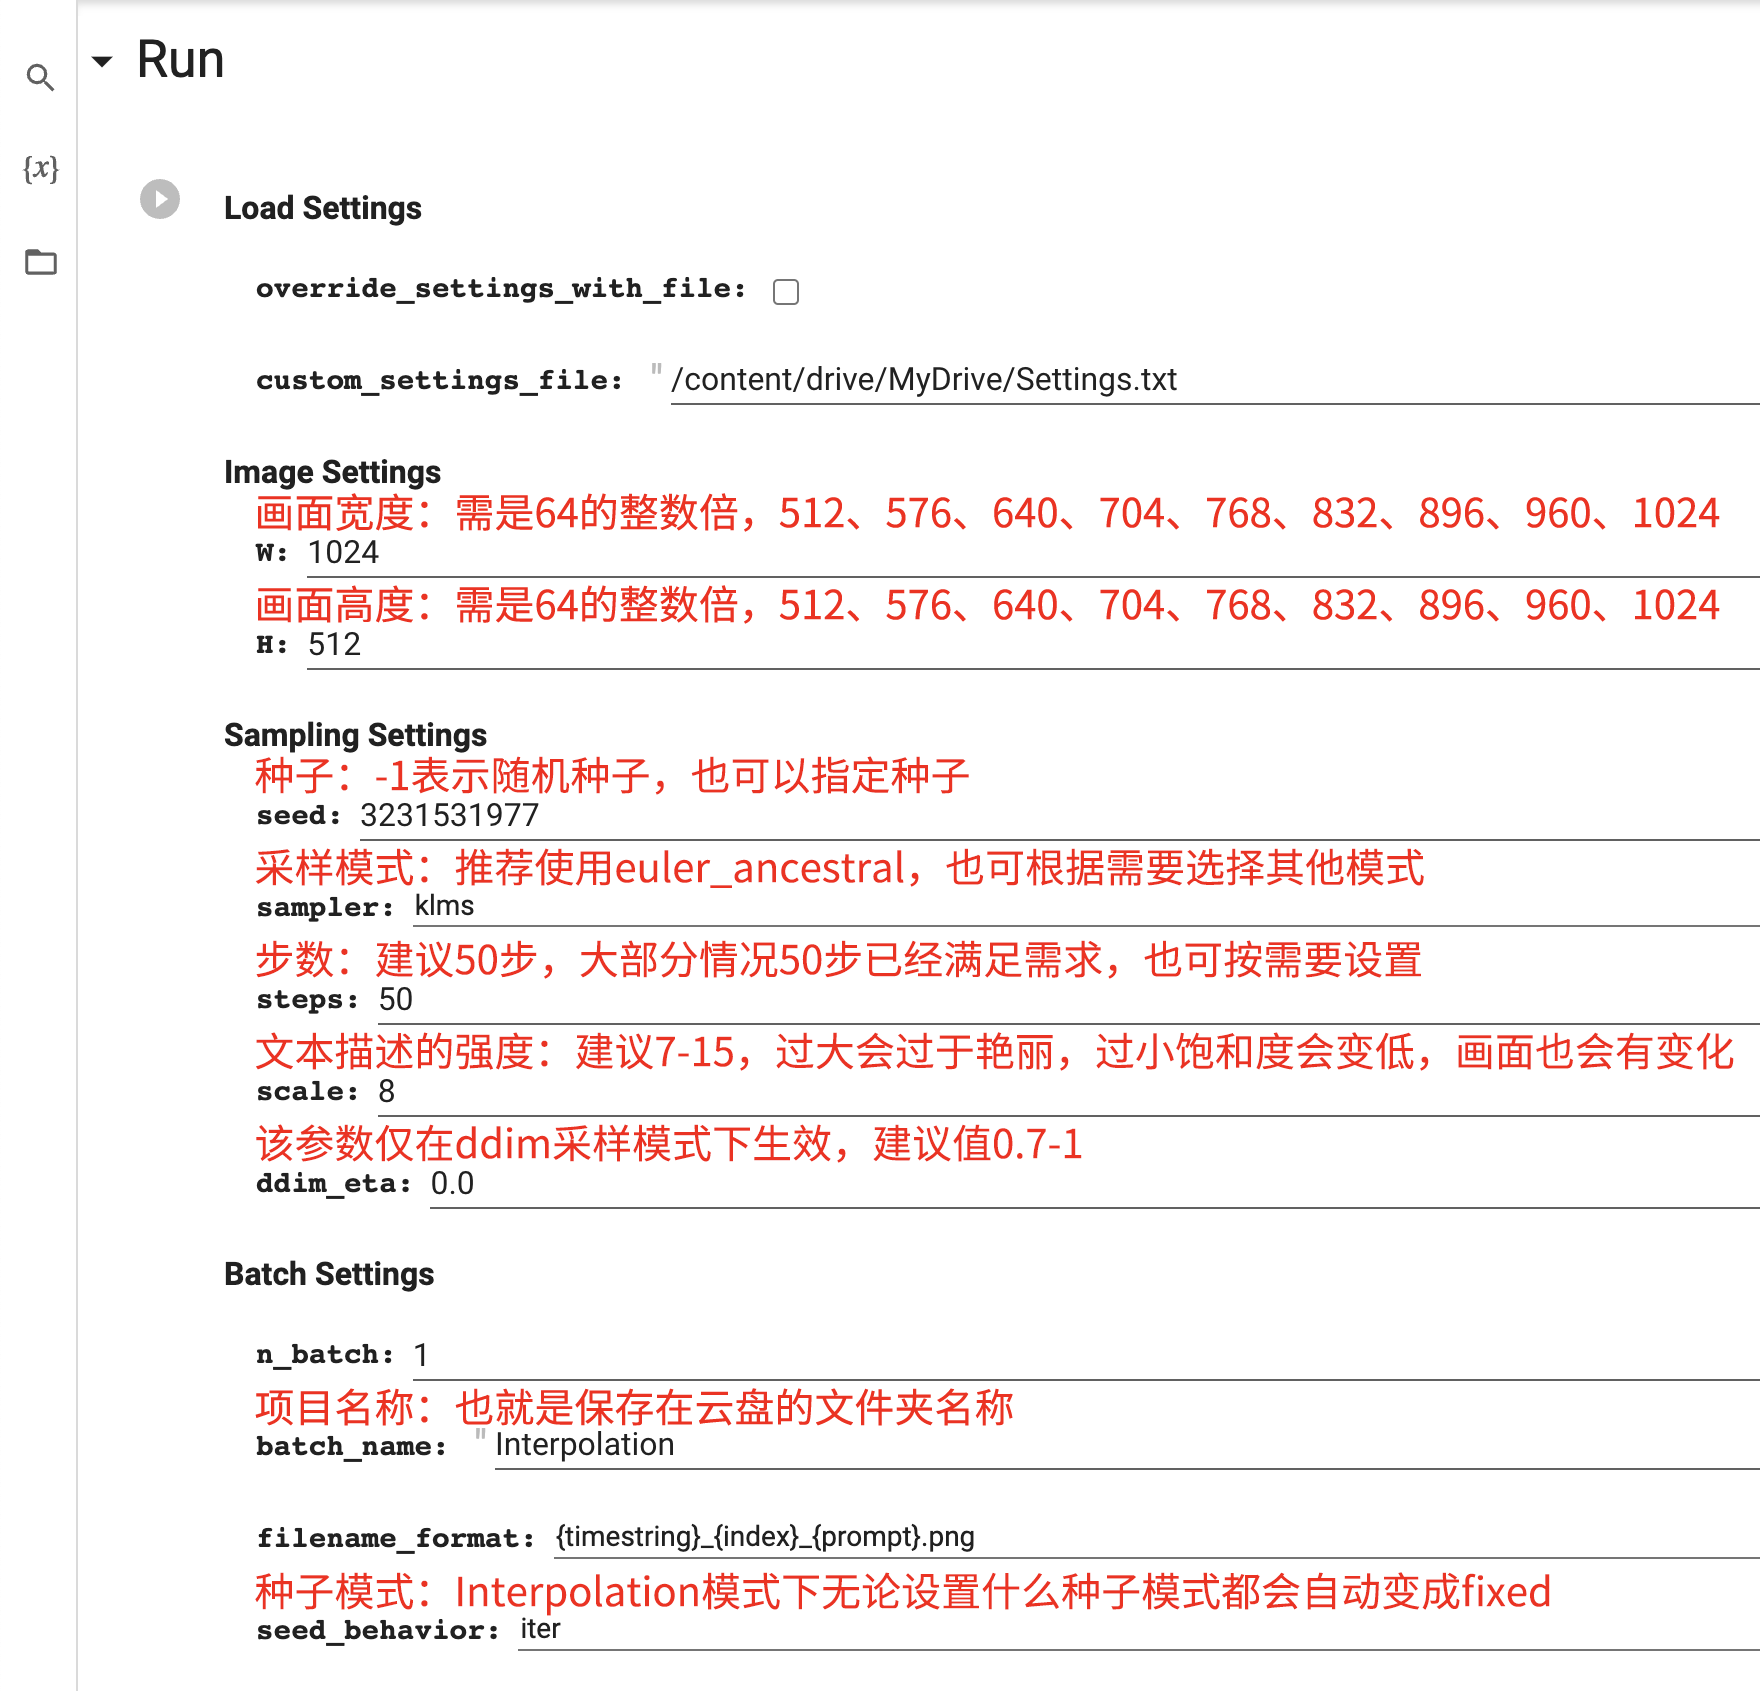Open the search icon in the left sidebar
Viewport: 1760px width, 1691px height.
[40, 77]
